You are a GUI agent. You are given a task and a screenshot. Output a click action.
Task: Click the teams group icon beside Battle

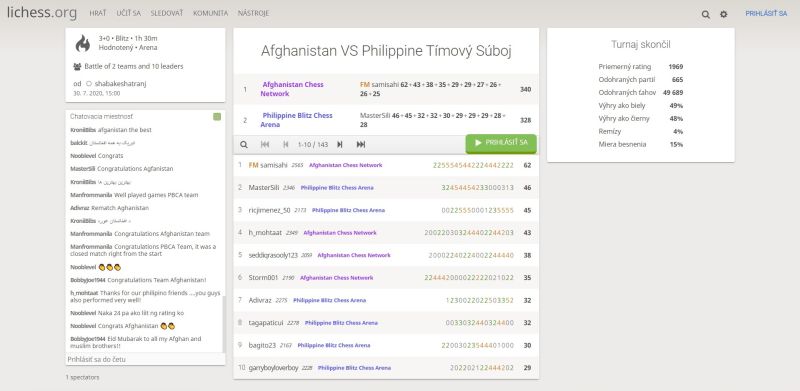[x=77, y=66]
